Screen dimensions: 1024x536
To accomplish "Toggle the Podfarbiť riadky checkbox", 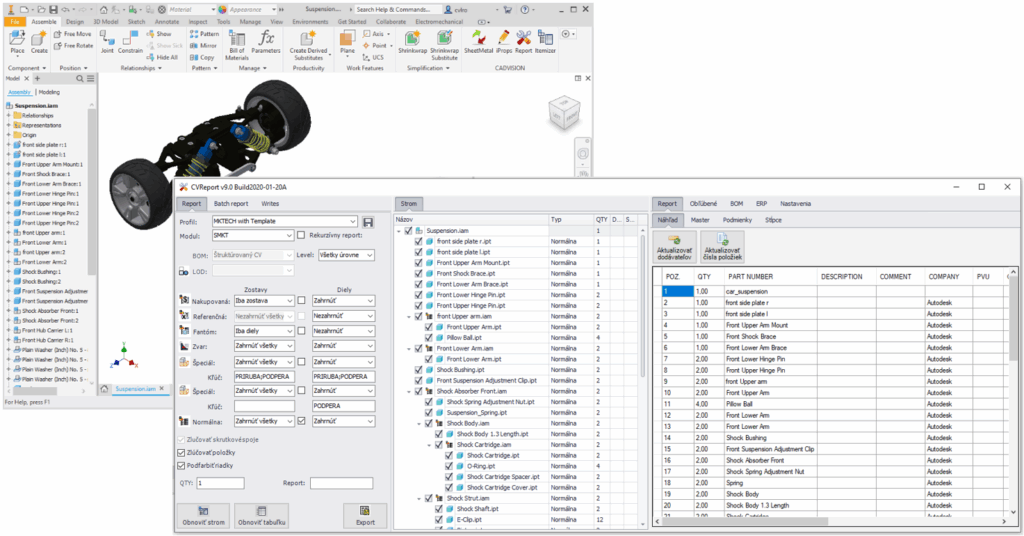I will pos(182,465).
